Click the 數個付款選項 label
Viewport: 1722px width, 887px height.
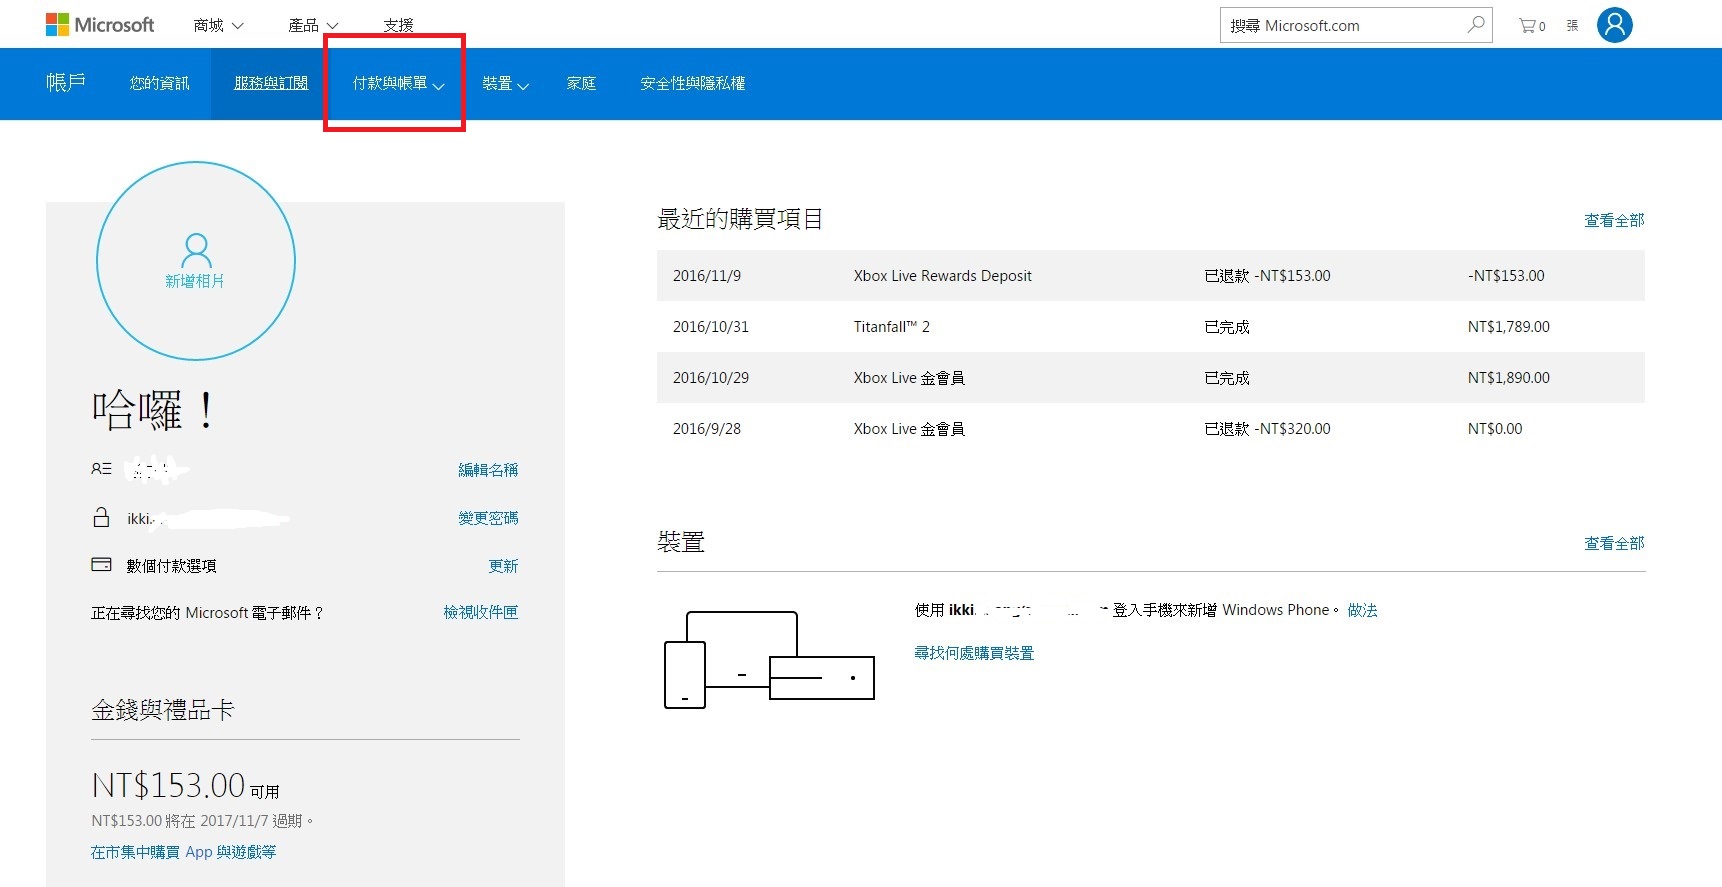171,566
